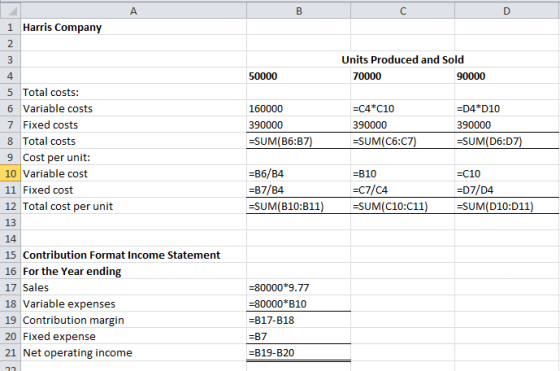The image size is (560, 371).
Task: Select column C header
Action: (402, 11)
